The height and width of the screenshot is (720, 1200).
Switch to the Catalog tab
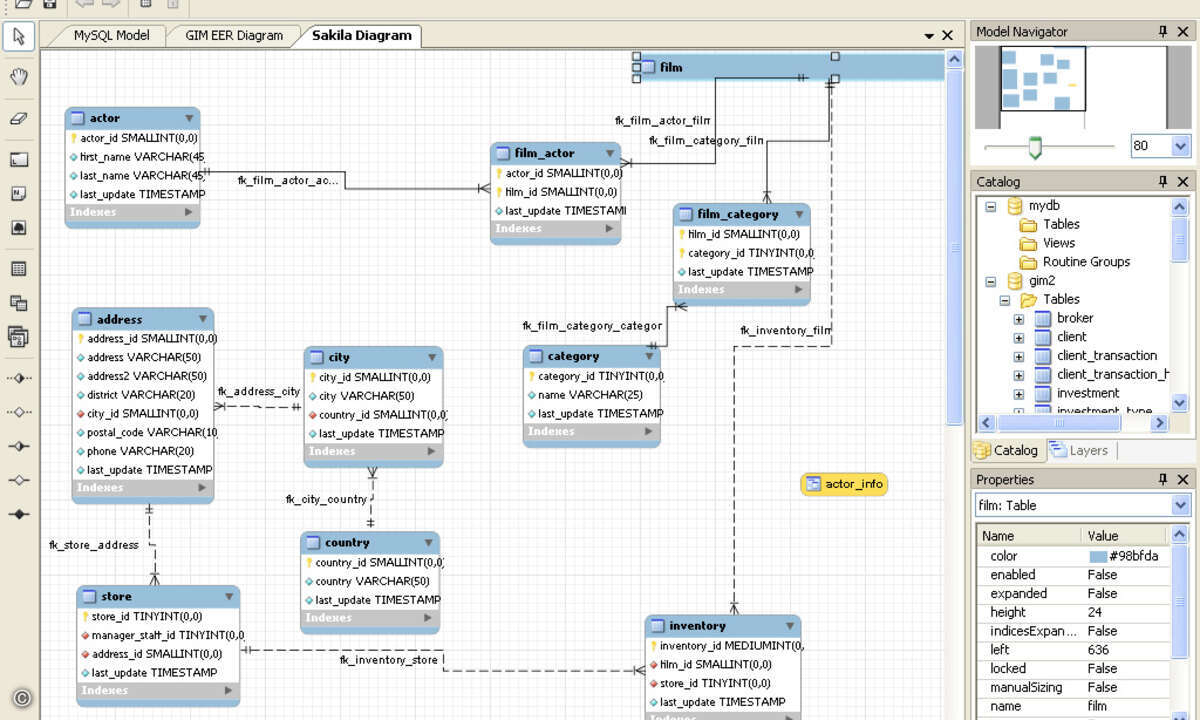point(1007,450)
